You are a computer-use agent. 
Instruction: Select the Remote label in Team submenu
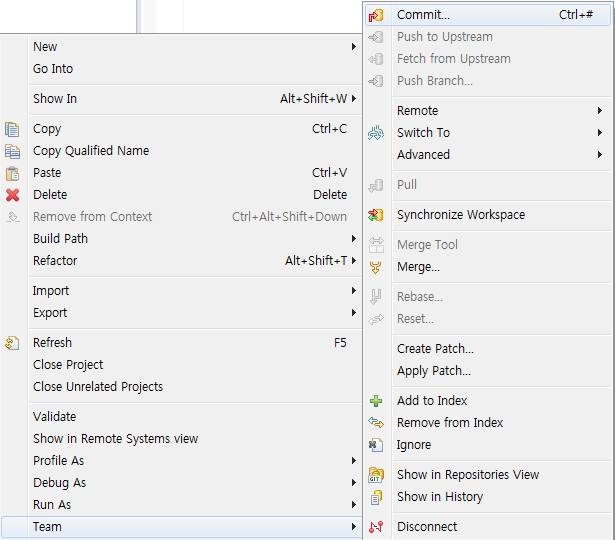[x=417, y=111]
